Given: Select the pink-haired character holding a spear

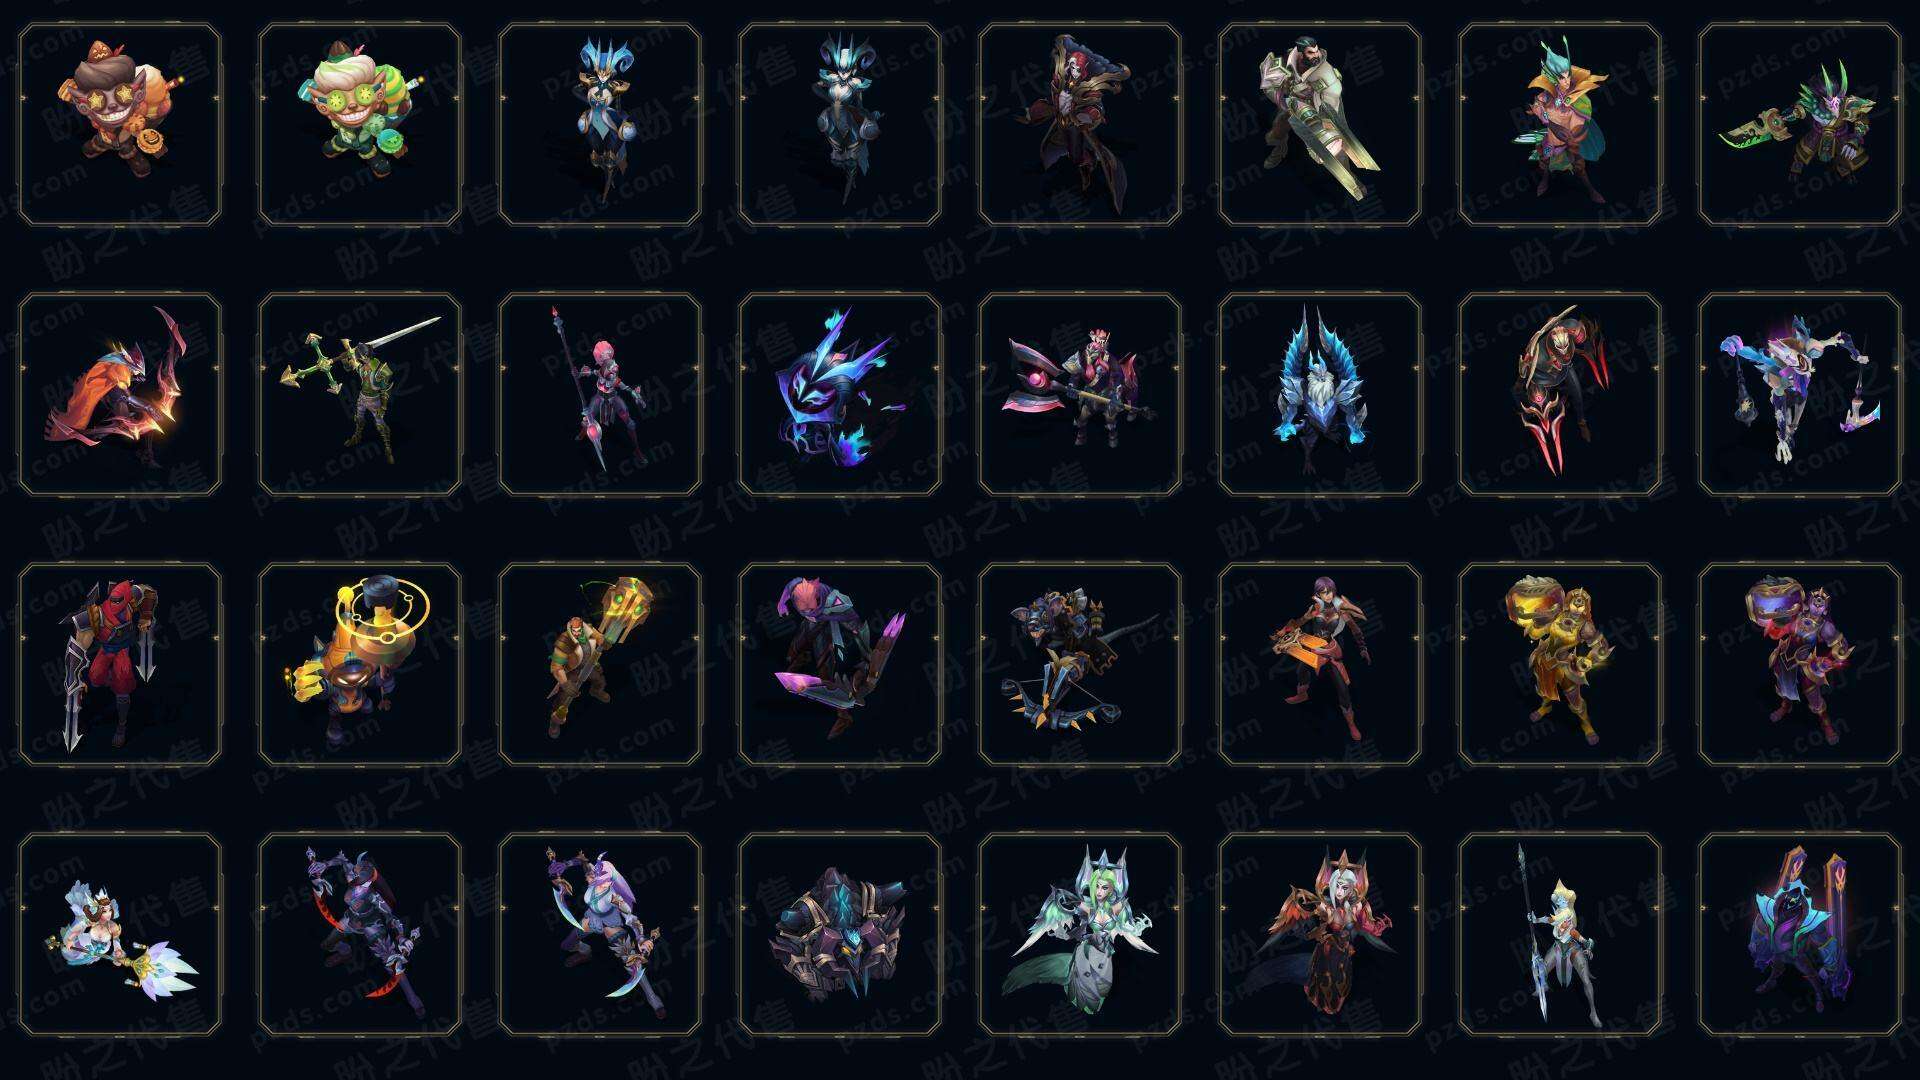Looking at the screenshot, I should 600,394.
